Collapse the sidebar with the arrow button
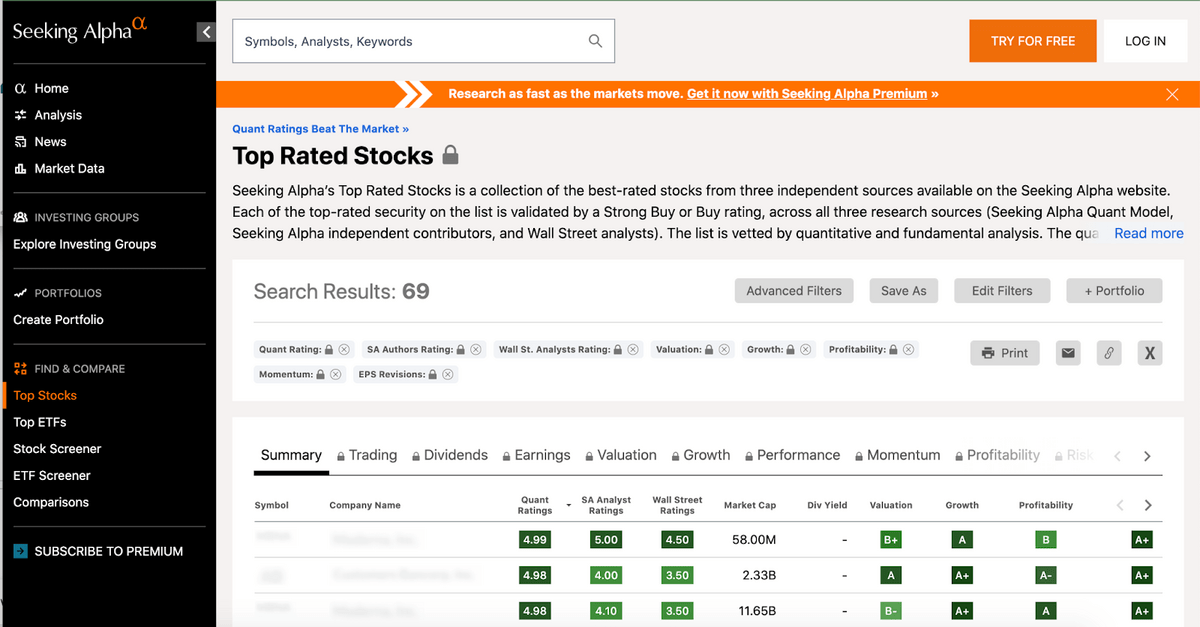Image resolution: width=1200 pixels, height=627 pixels. 206,32
